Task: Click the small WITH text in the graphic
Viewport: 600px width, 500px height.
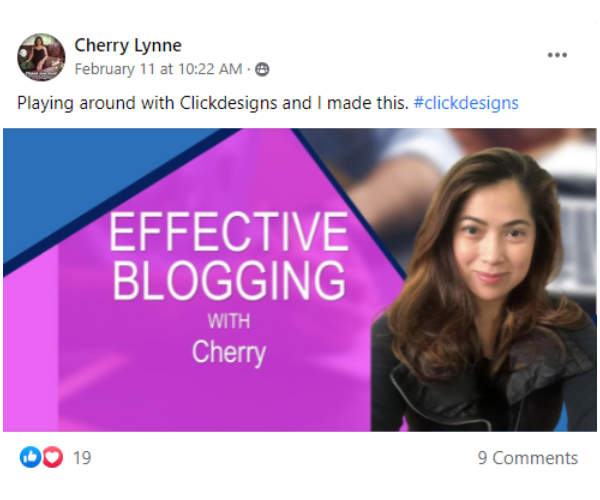Action: (x=229, y=321)
